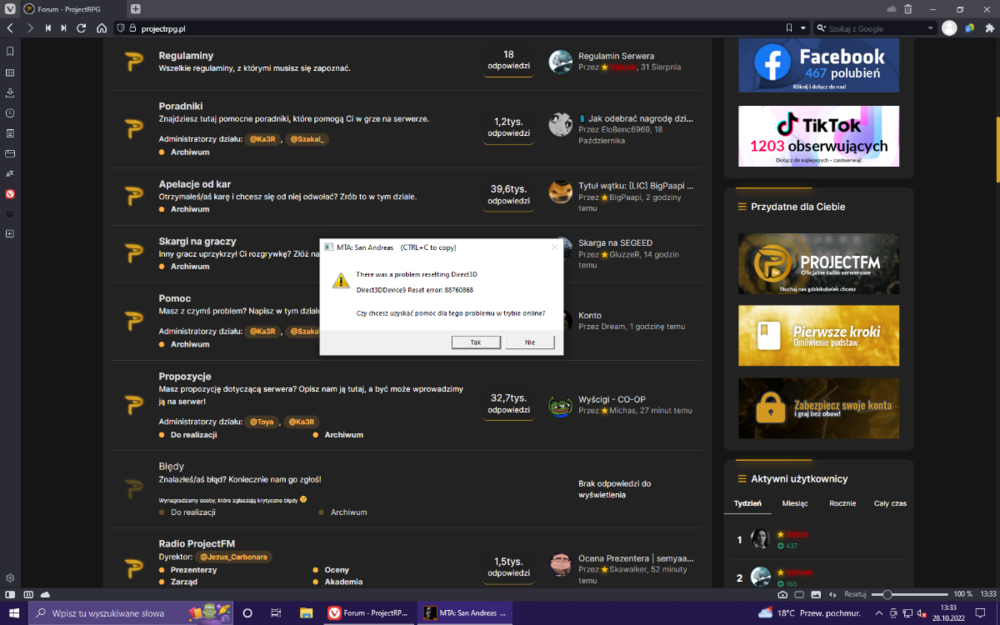This screenshot has width=1000, height=625.
Task: Adjust the page zoom slider
Action: pyautogui.click(x=910, y=594)
